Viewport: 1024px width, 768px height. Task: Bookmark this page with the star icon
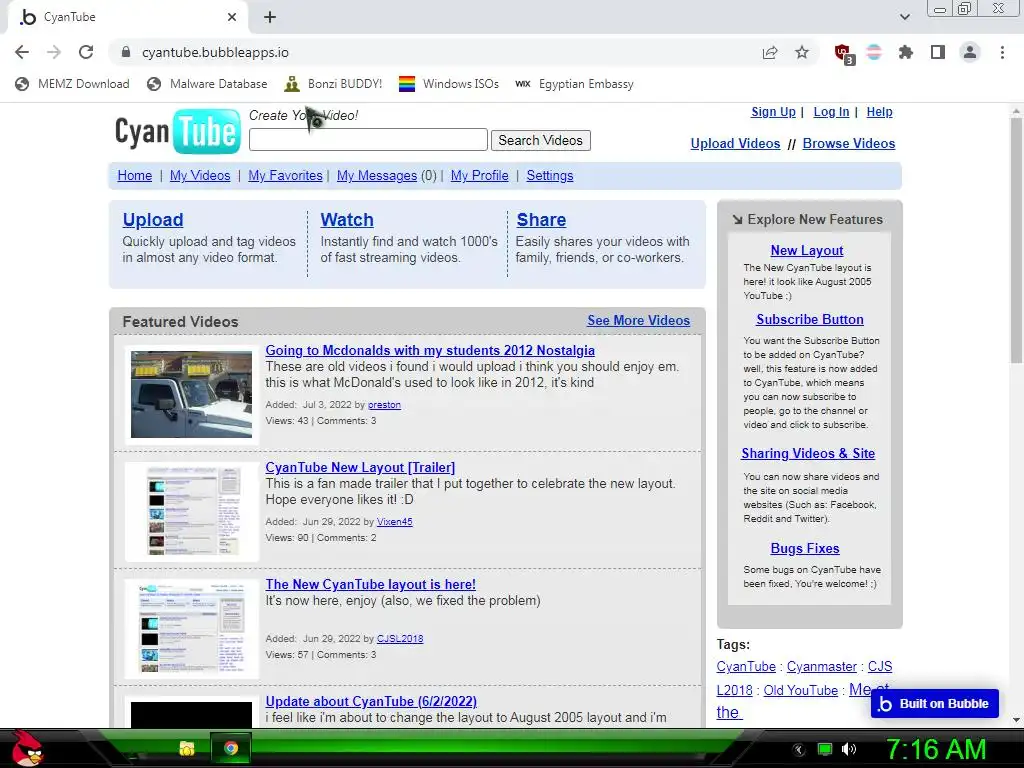(802, 52)
